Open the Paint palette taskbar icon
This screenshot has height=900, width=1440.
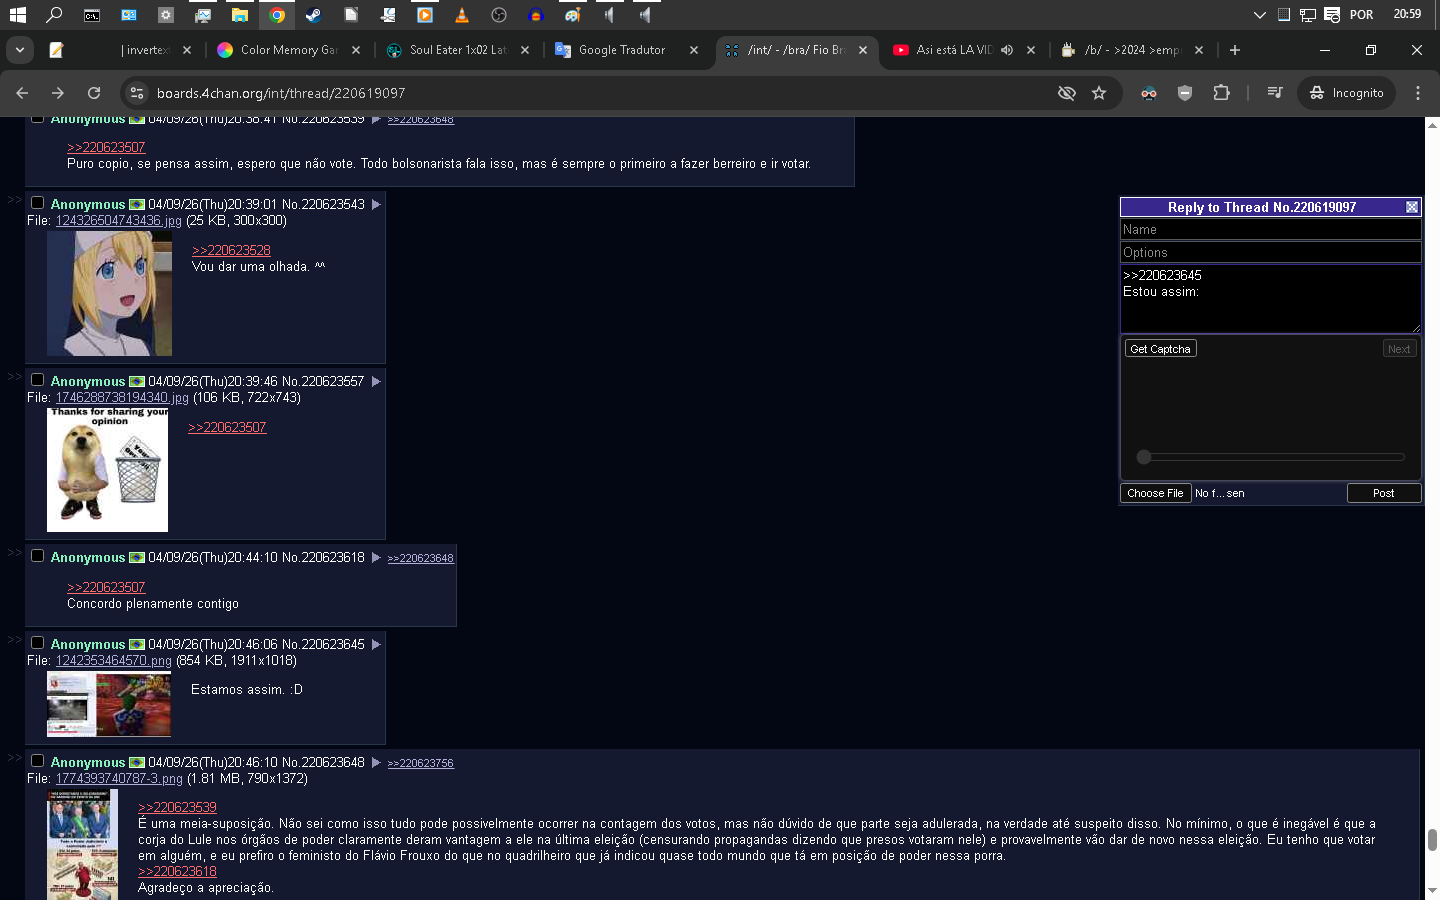pyautogui.click(x=572, y=15)
